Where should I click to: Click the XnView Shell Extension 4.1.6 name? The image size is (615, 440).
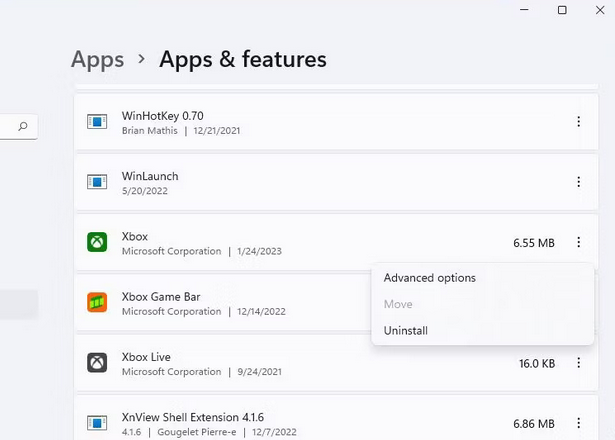[x=193, y=418]
